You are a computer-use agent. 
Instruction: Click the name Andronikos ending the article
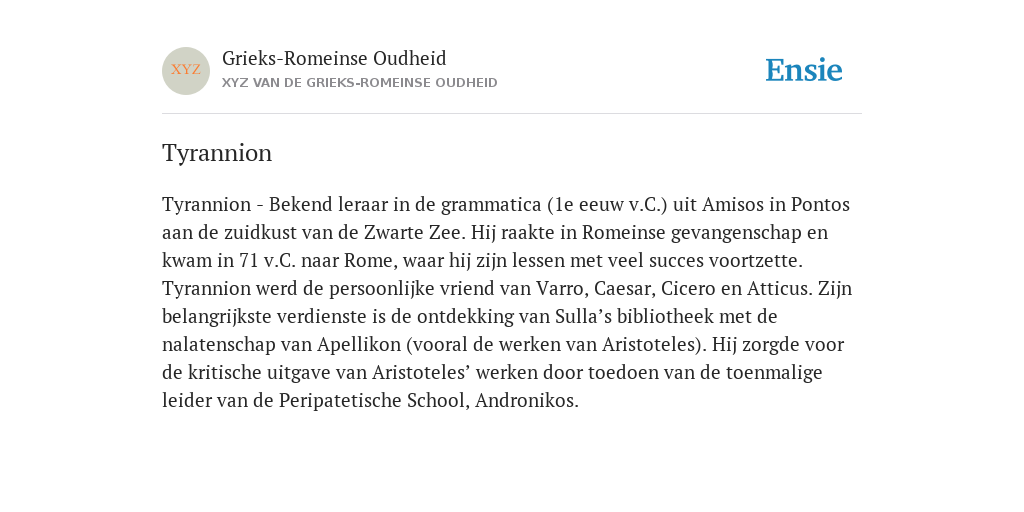526,401
